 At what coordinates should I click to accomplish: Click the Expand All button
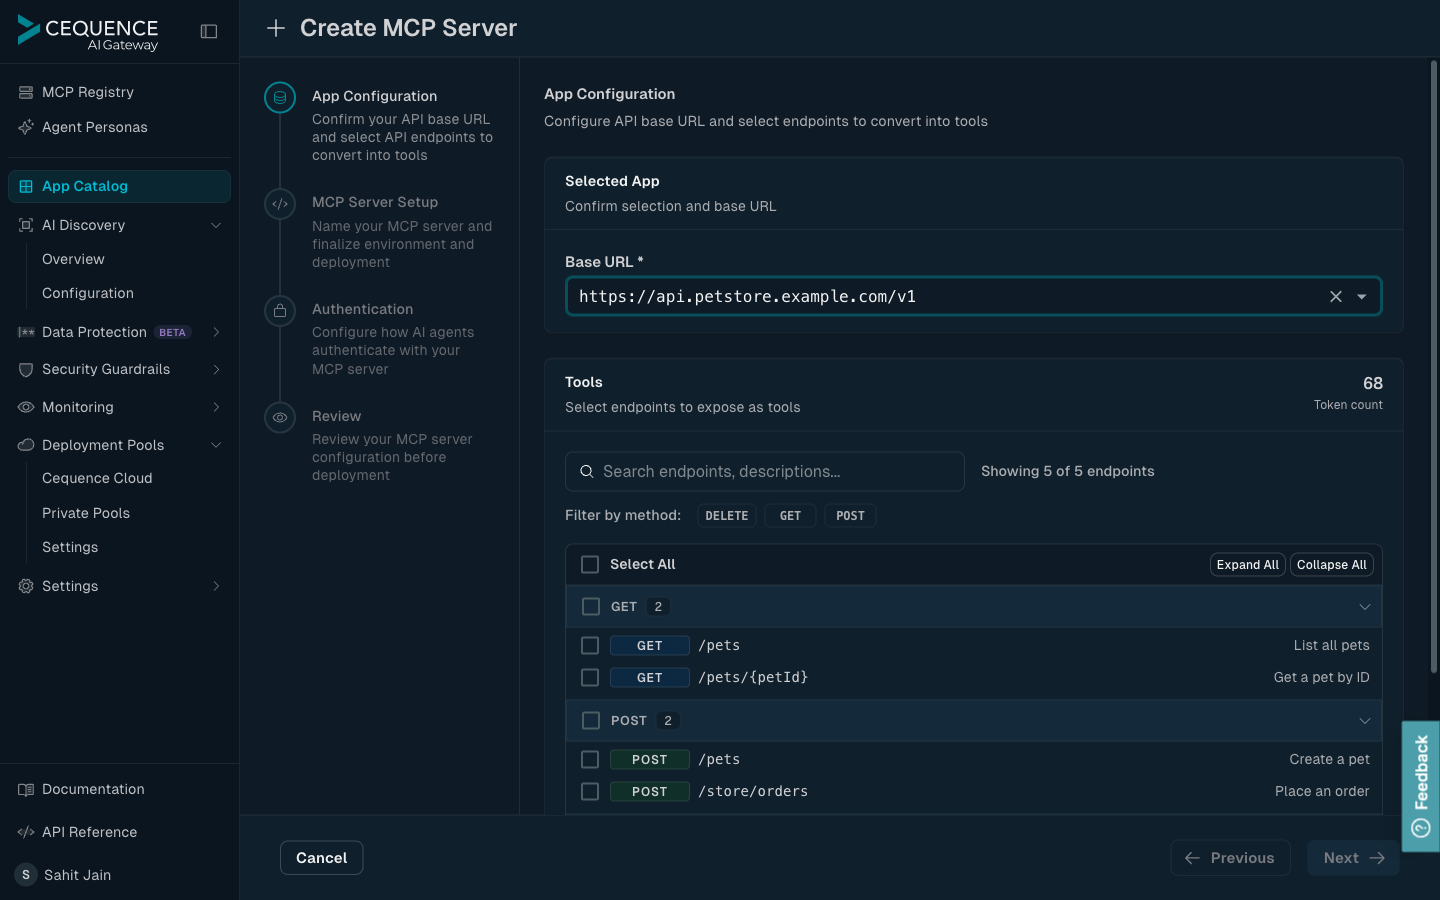click(x=1247, y=565)
